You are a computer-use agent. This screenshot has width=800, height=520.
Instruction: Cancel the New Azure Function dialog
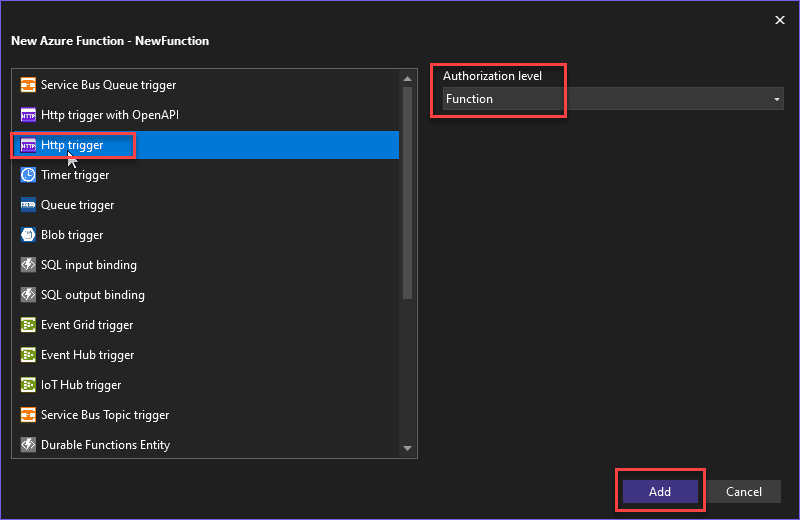743,491
